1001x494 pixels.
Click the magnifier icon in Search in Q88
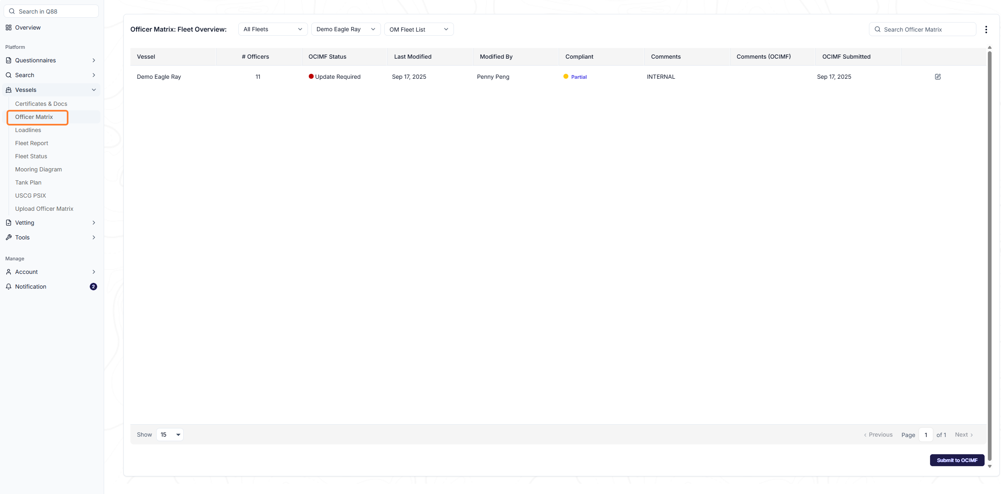point(11,11)
